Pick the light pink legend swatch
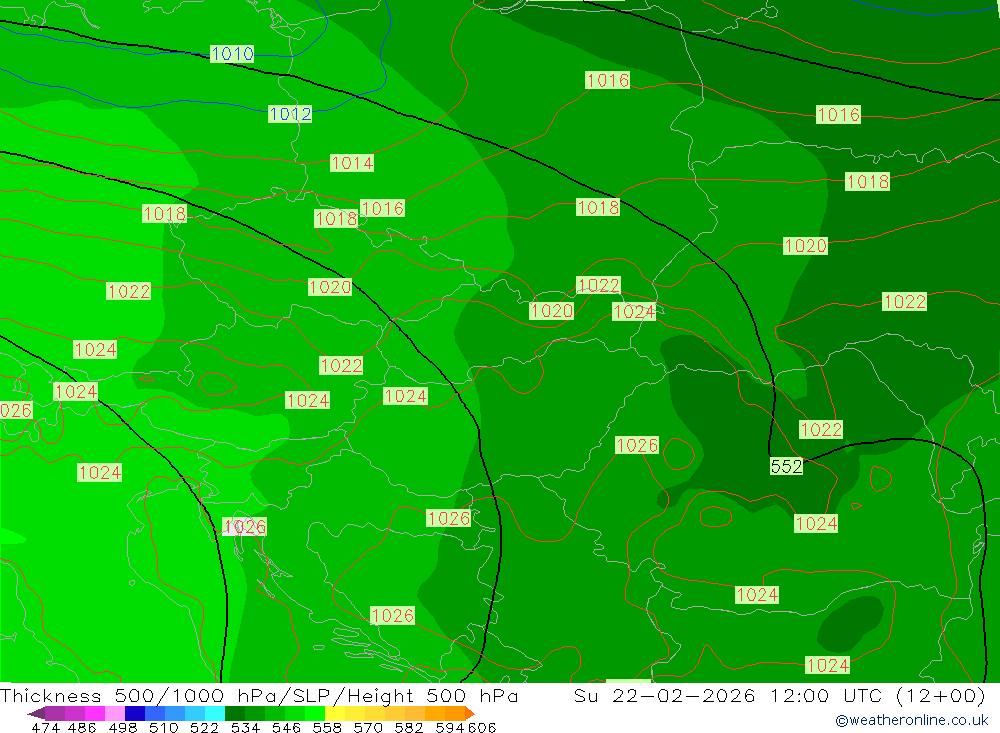 113,713
